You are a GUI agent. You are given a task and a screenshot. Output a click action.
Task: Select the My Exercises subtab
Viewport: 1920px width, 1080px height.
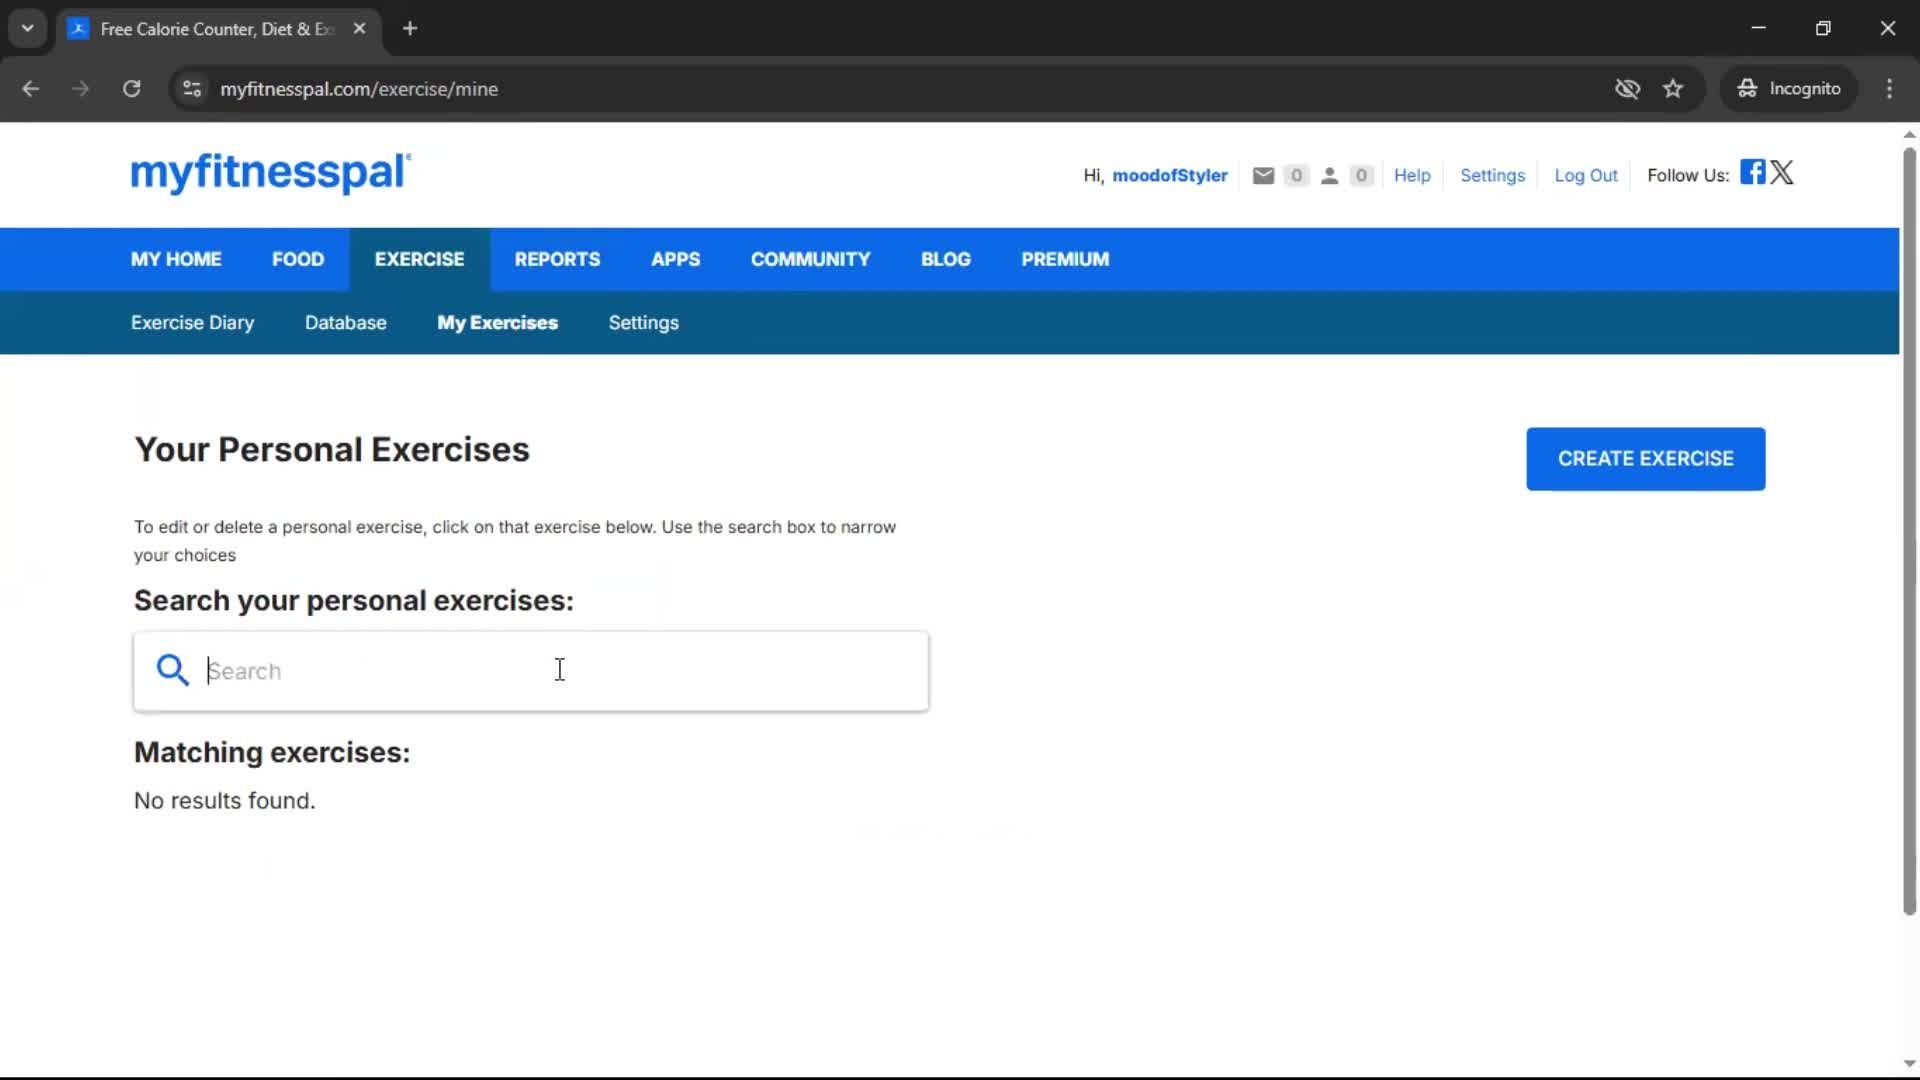point(497,323)
